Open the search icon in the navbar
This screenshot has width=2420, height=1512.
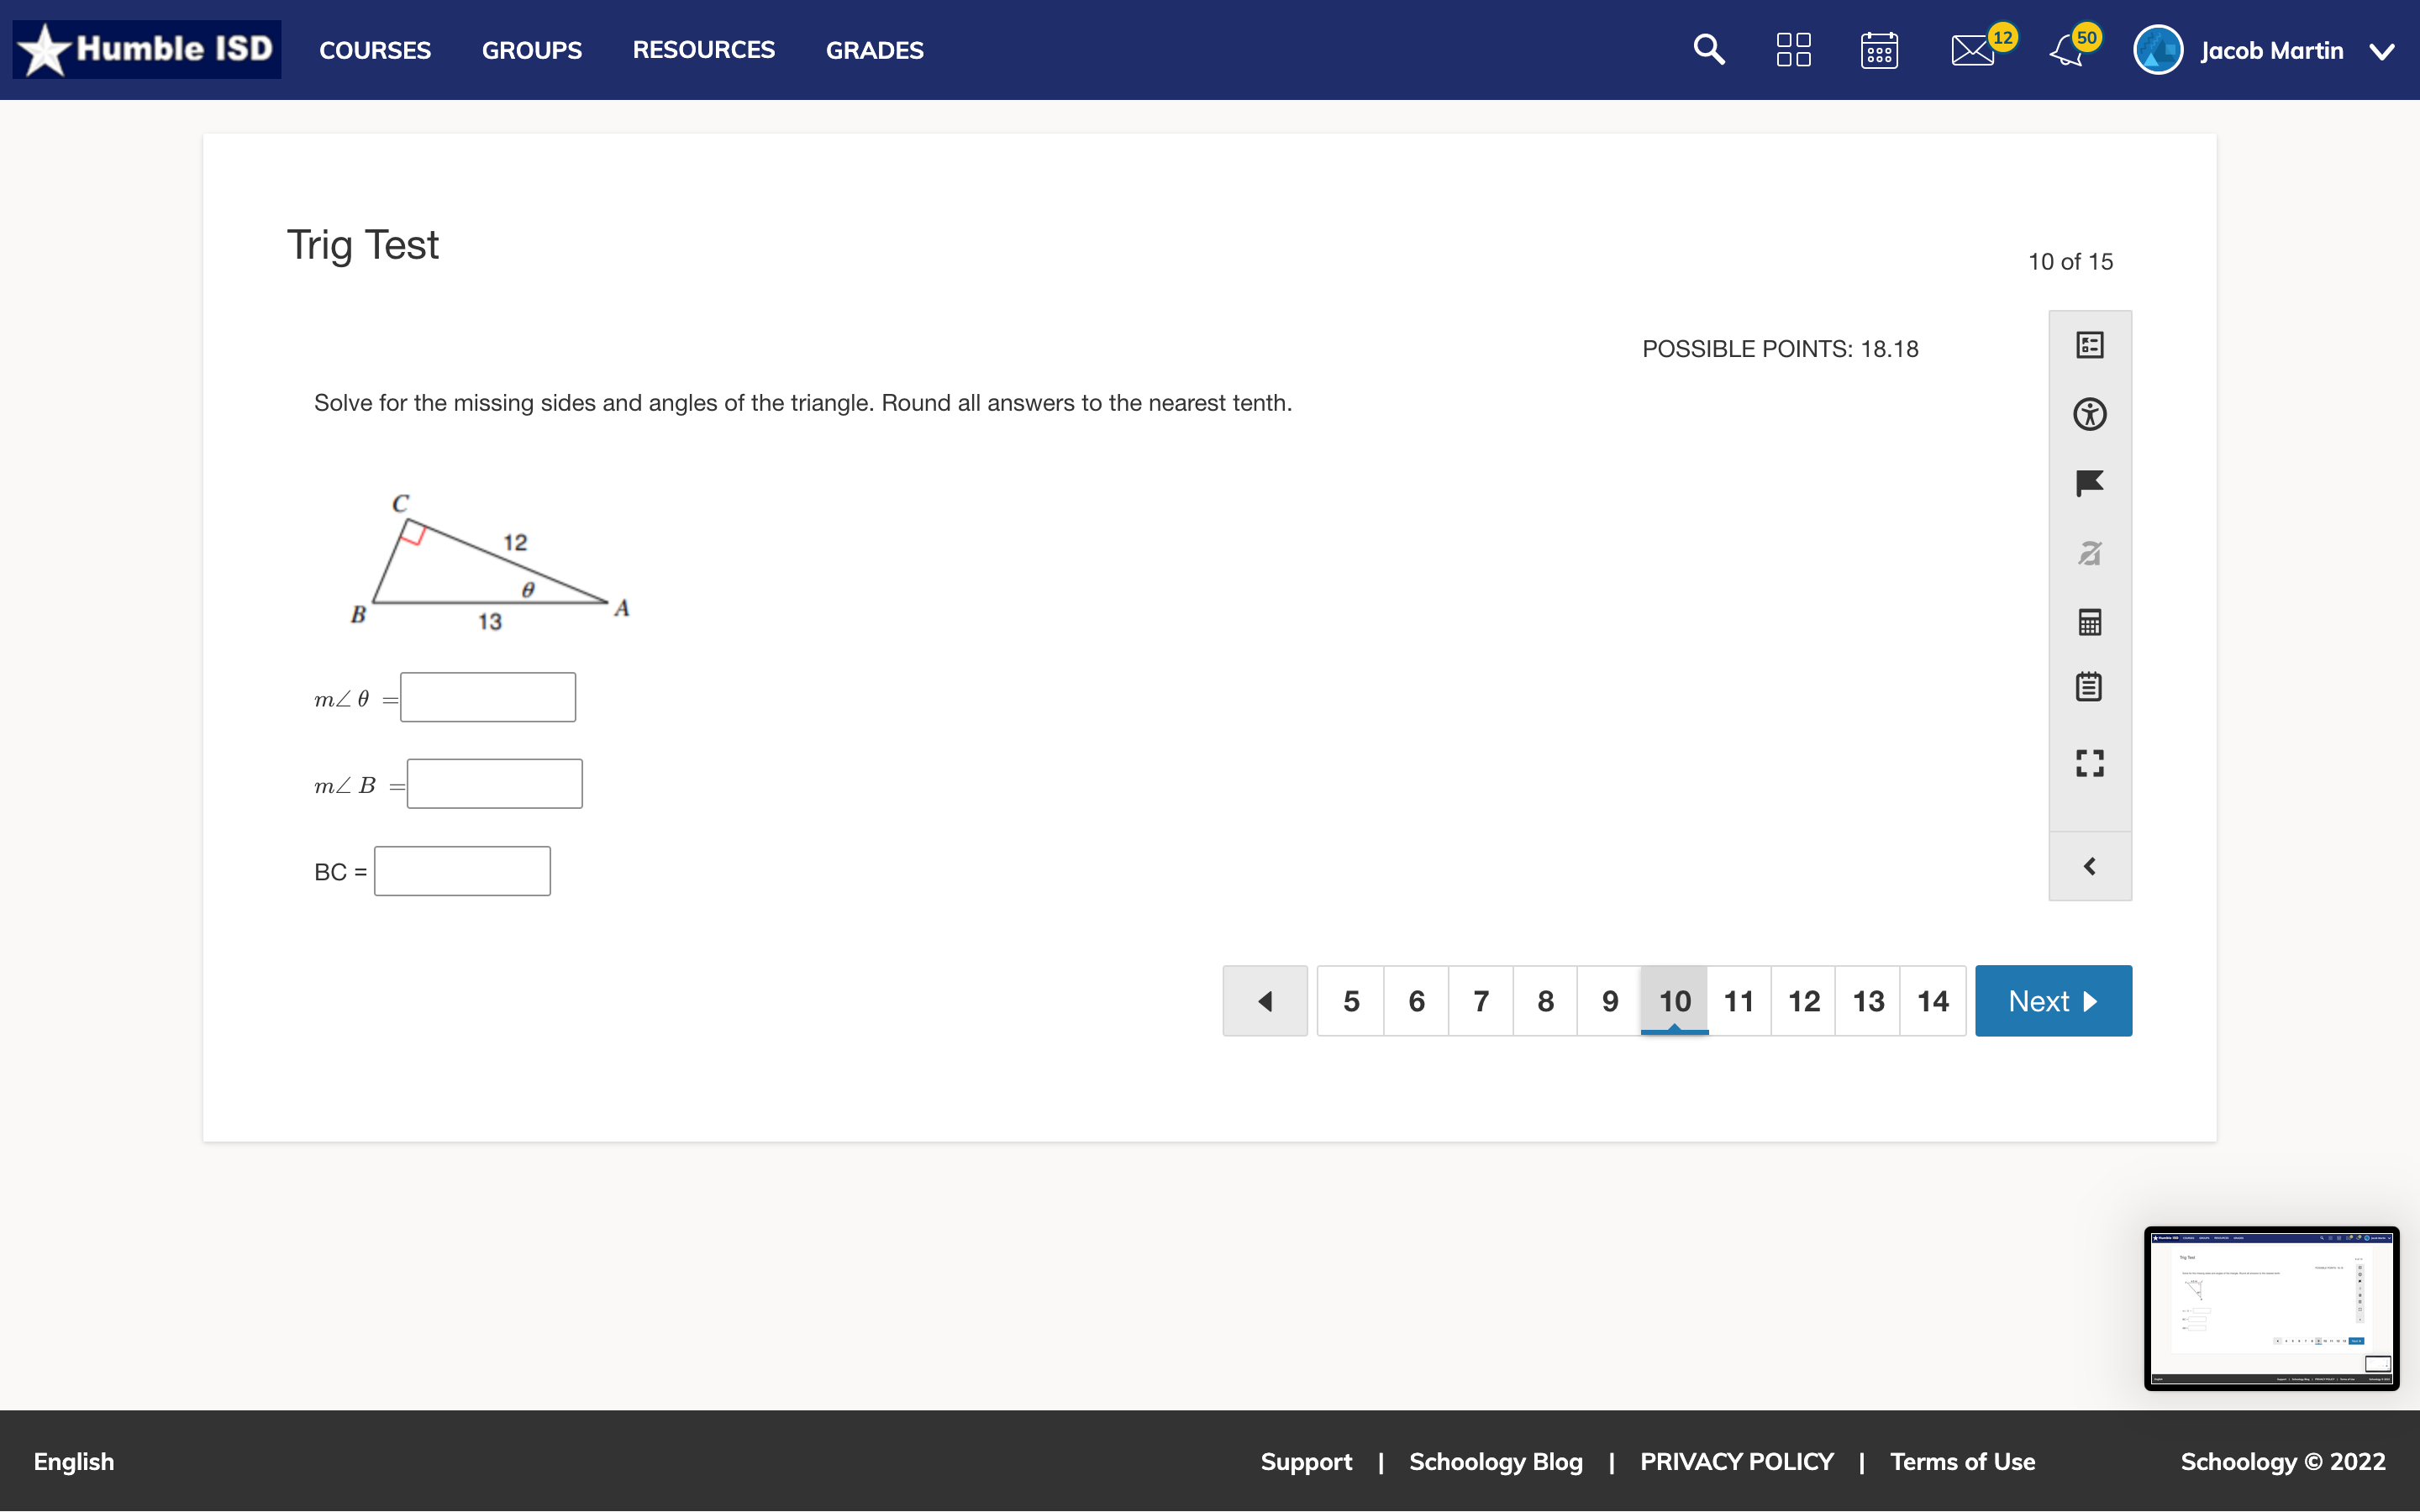[1708, 49]
